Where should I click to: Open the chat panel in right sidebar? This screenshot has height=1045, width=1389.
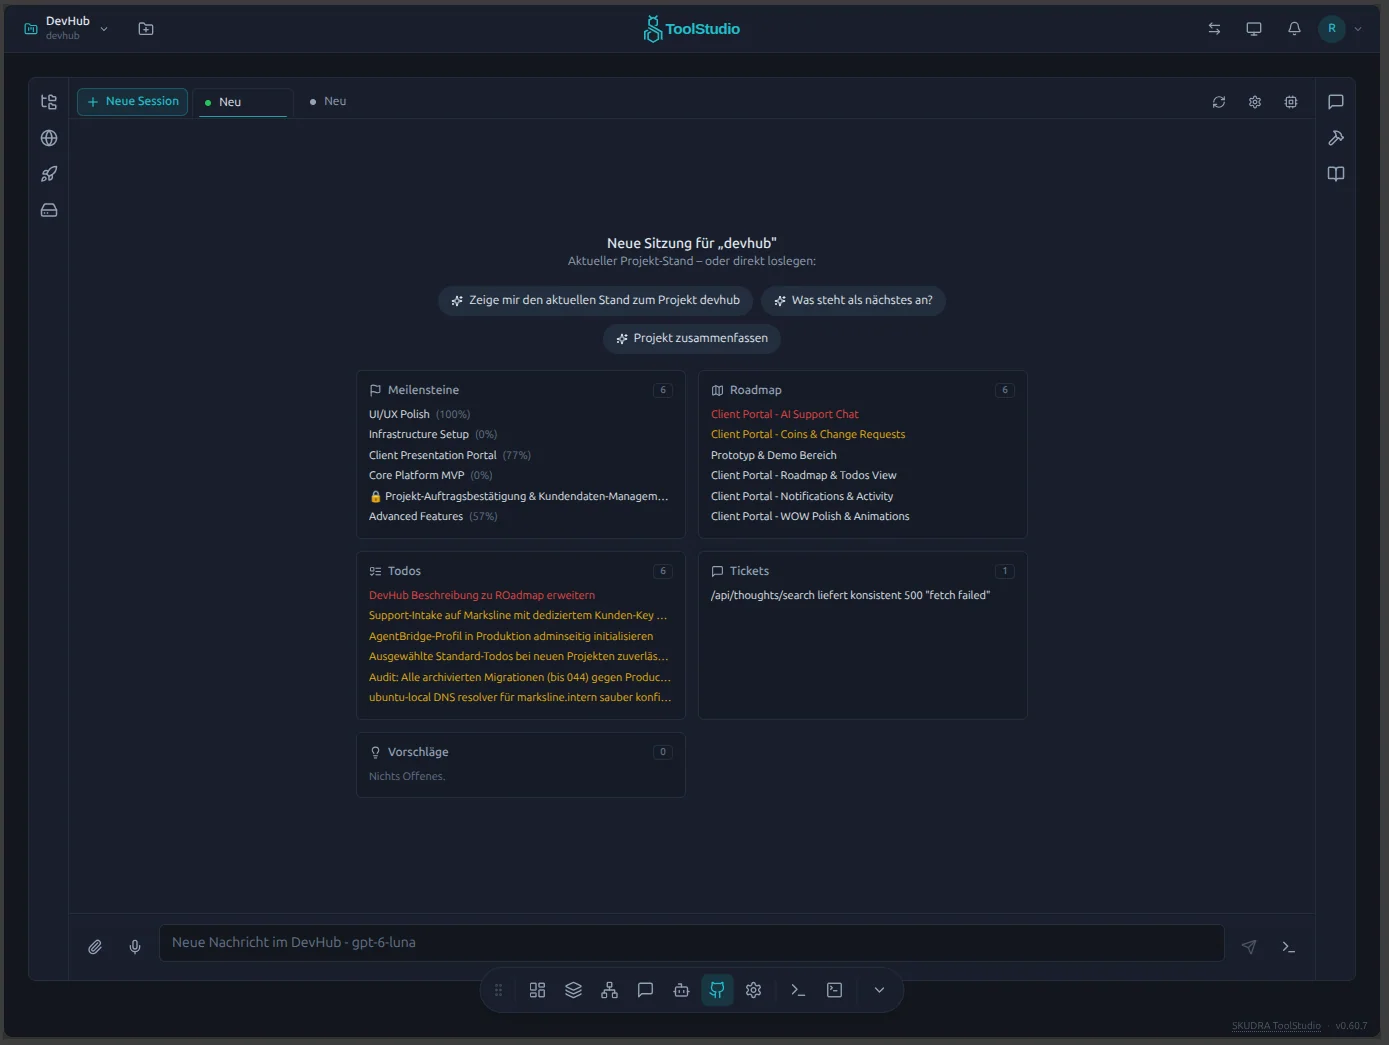(1336, 102)
